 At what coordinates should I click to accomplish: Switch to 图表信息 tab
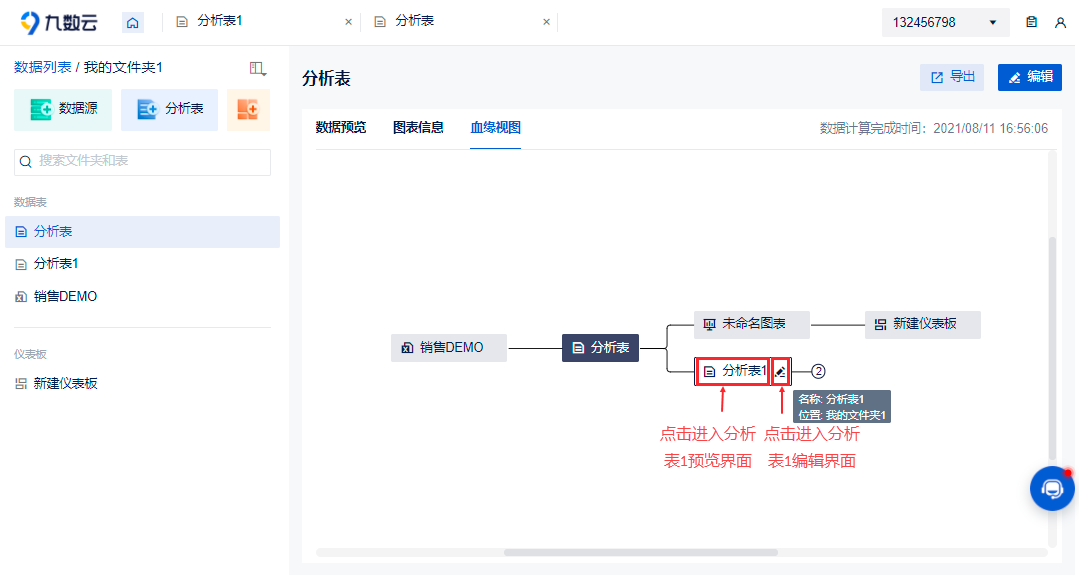(x=418, y=127)
